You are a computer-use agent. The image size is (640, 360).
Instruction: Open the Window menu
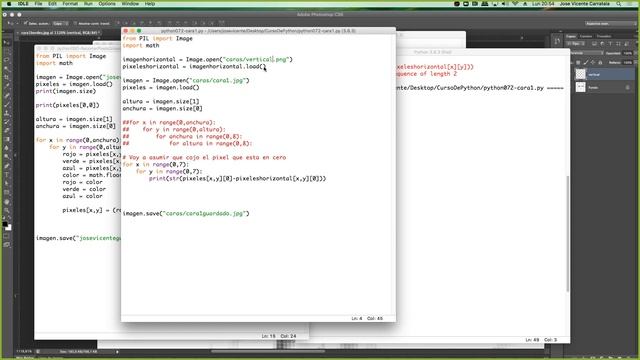(x=130, y=4)
